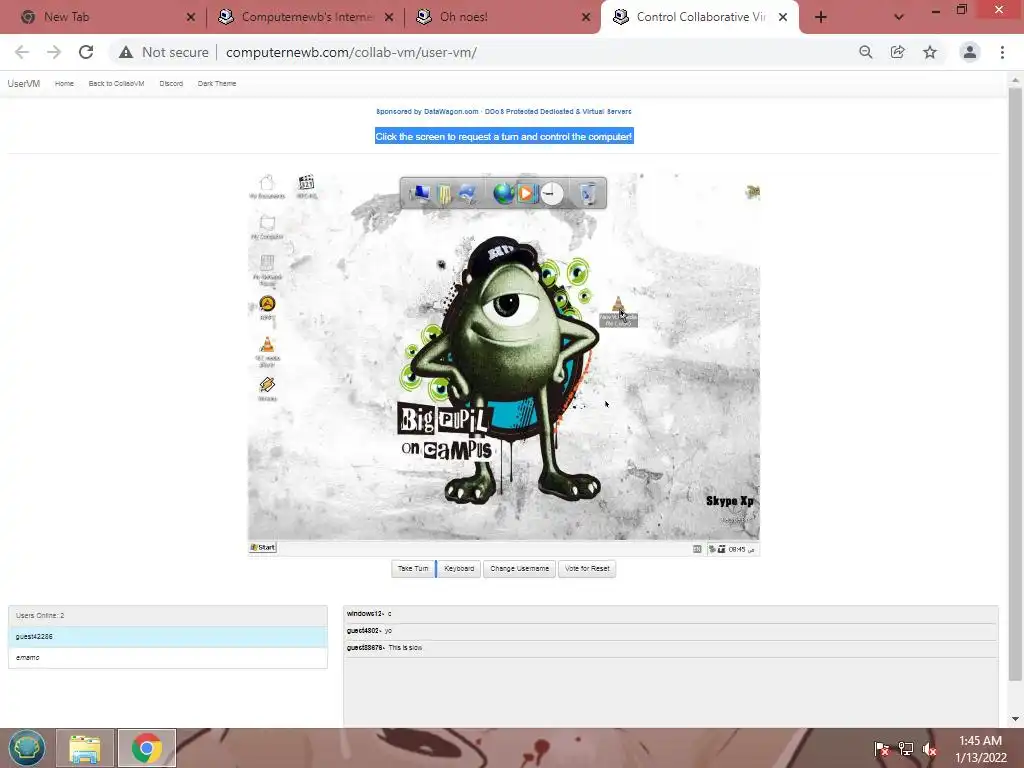The height and width of the screenshot is (768, 1024).
Task: Click the VM tray language indicator
Action: click(697, 549)
